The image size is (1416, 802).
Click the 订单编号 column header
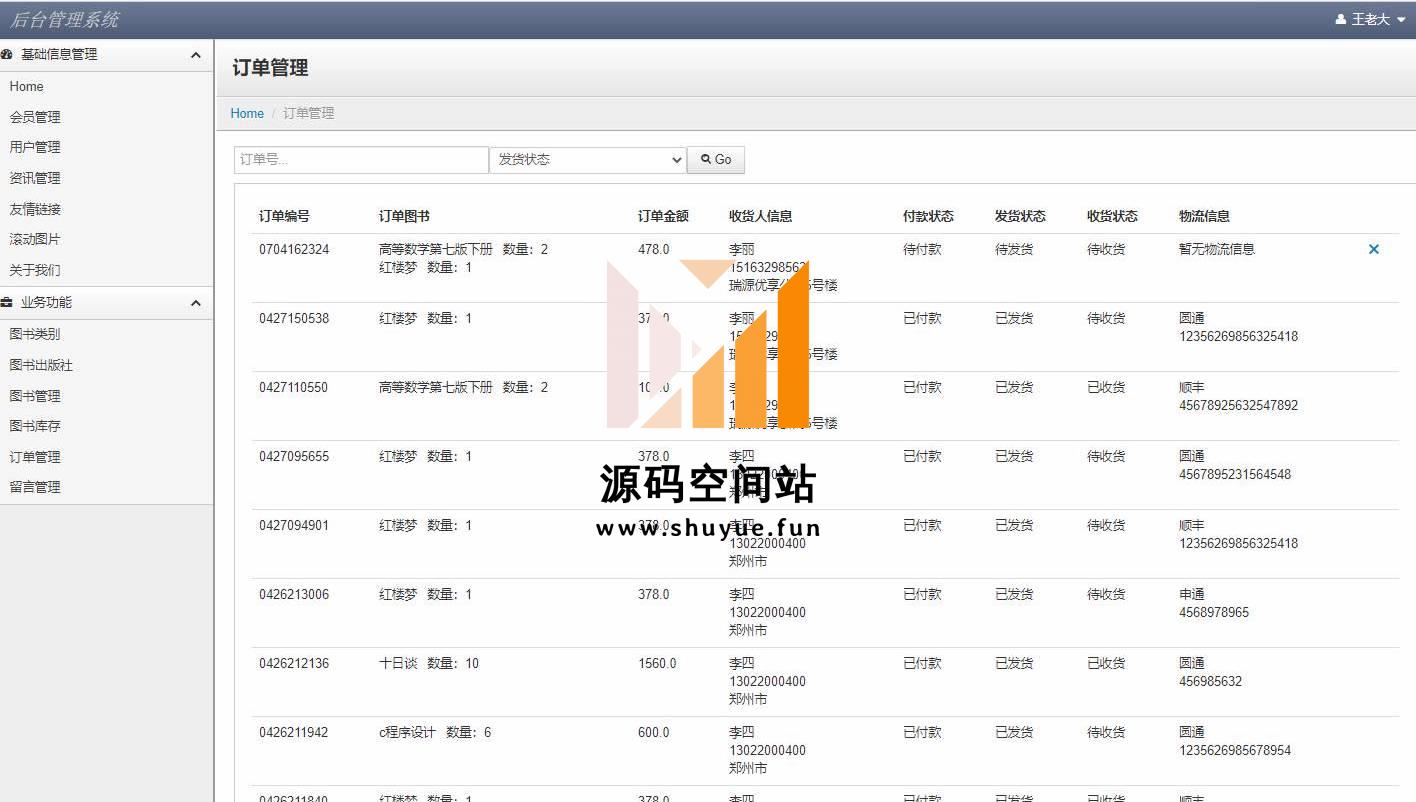(284, 216)
